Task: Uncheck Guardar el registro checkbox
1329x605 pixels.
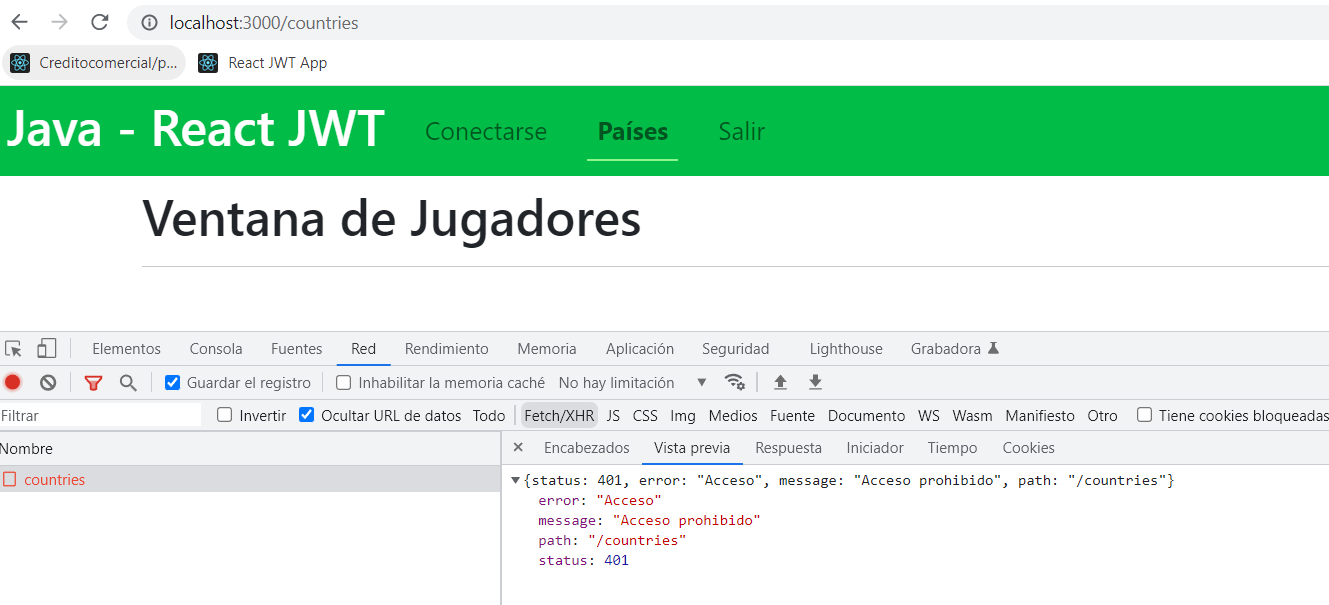Action: 173,383
